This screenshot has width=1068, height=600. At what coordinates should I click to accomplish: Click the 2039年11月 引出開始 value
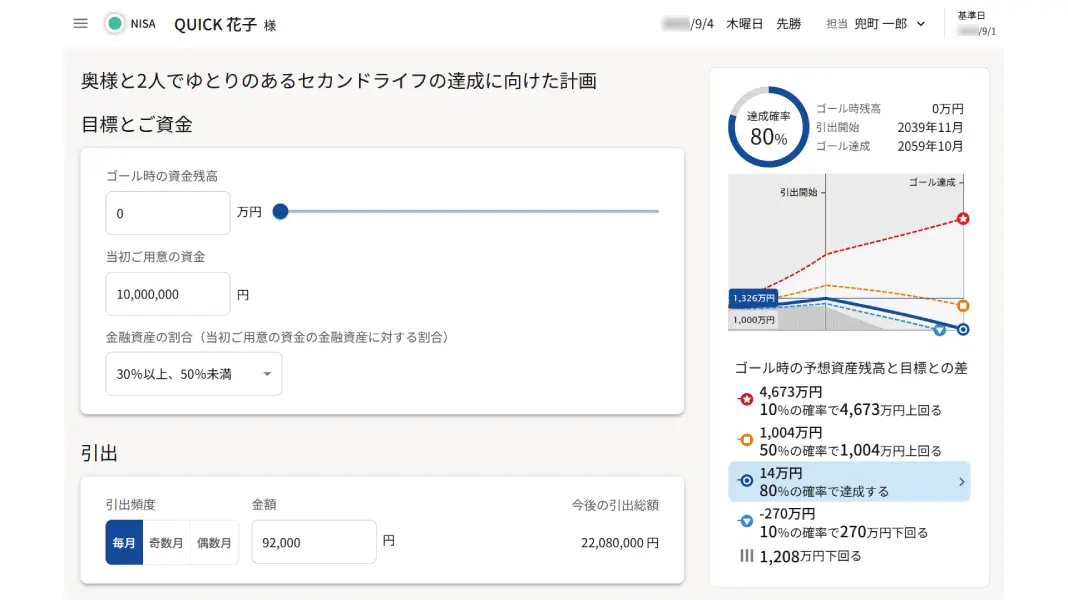tap(930, 127)
